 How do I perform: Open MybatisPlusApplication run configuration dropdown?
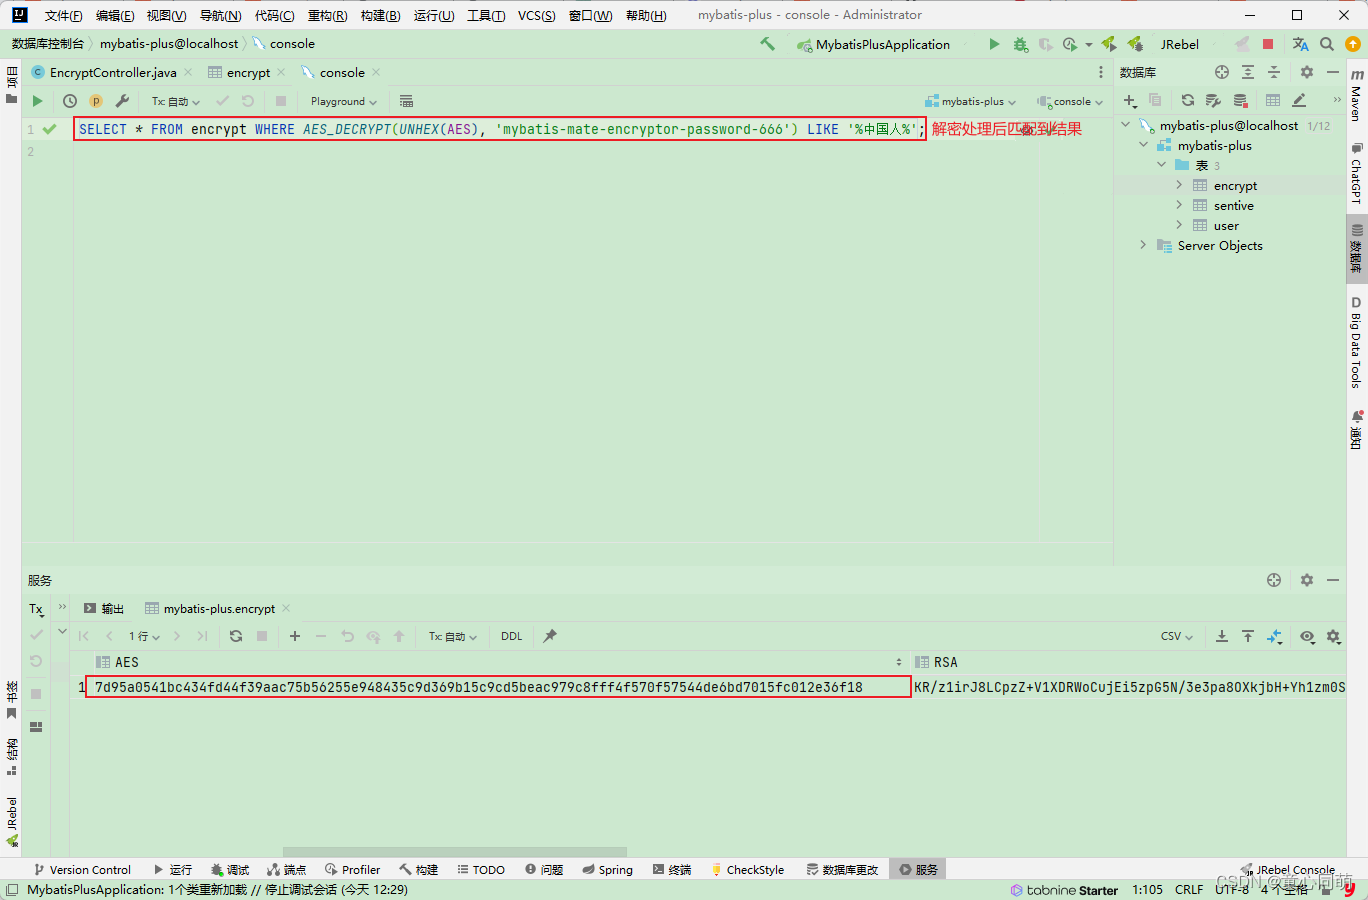pyautogui.click(x=873, y=44)
